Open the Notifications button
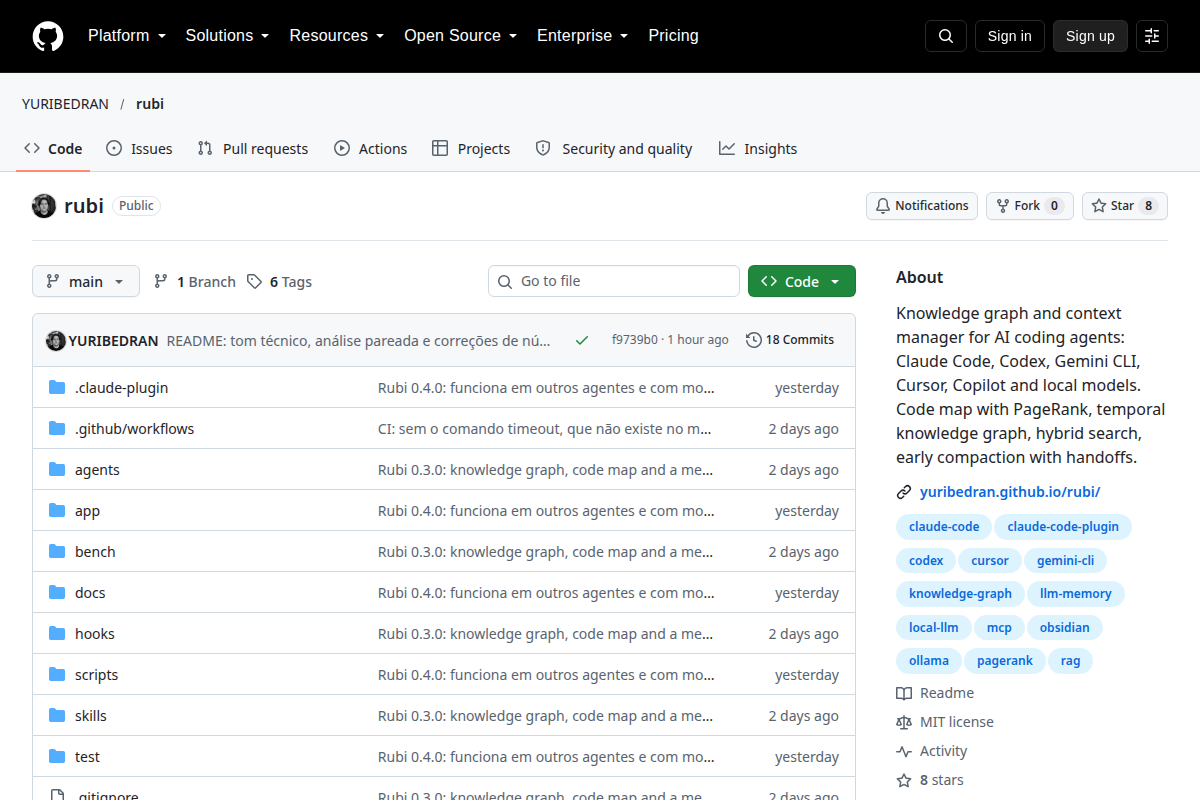The image size is (1200, 800). coord(922,206)
